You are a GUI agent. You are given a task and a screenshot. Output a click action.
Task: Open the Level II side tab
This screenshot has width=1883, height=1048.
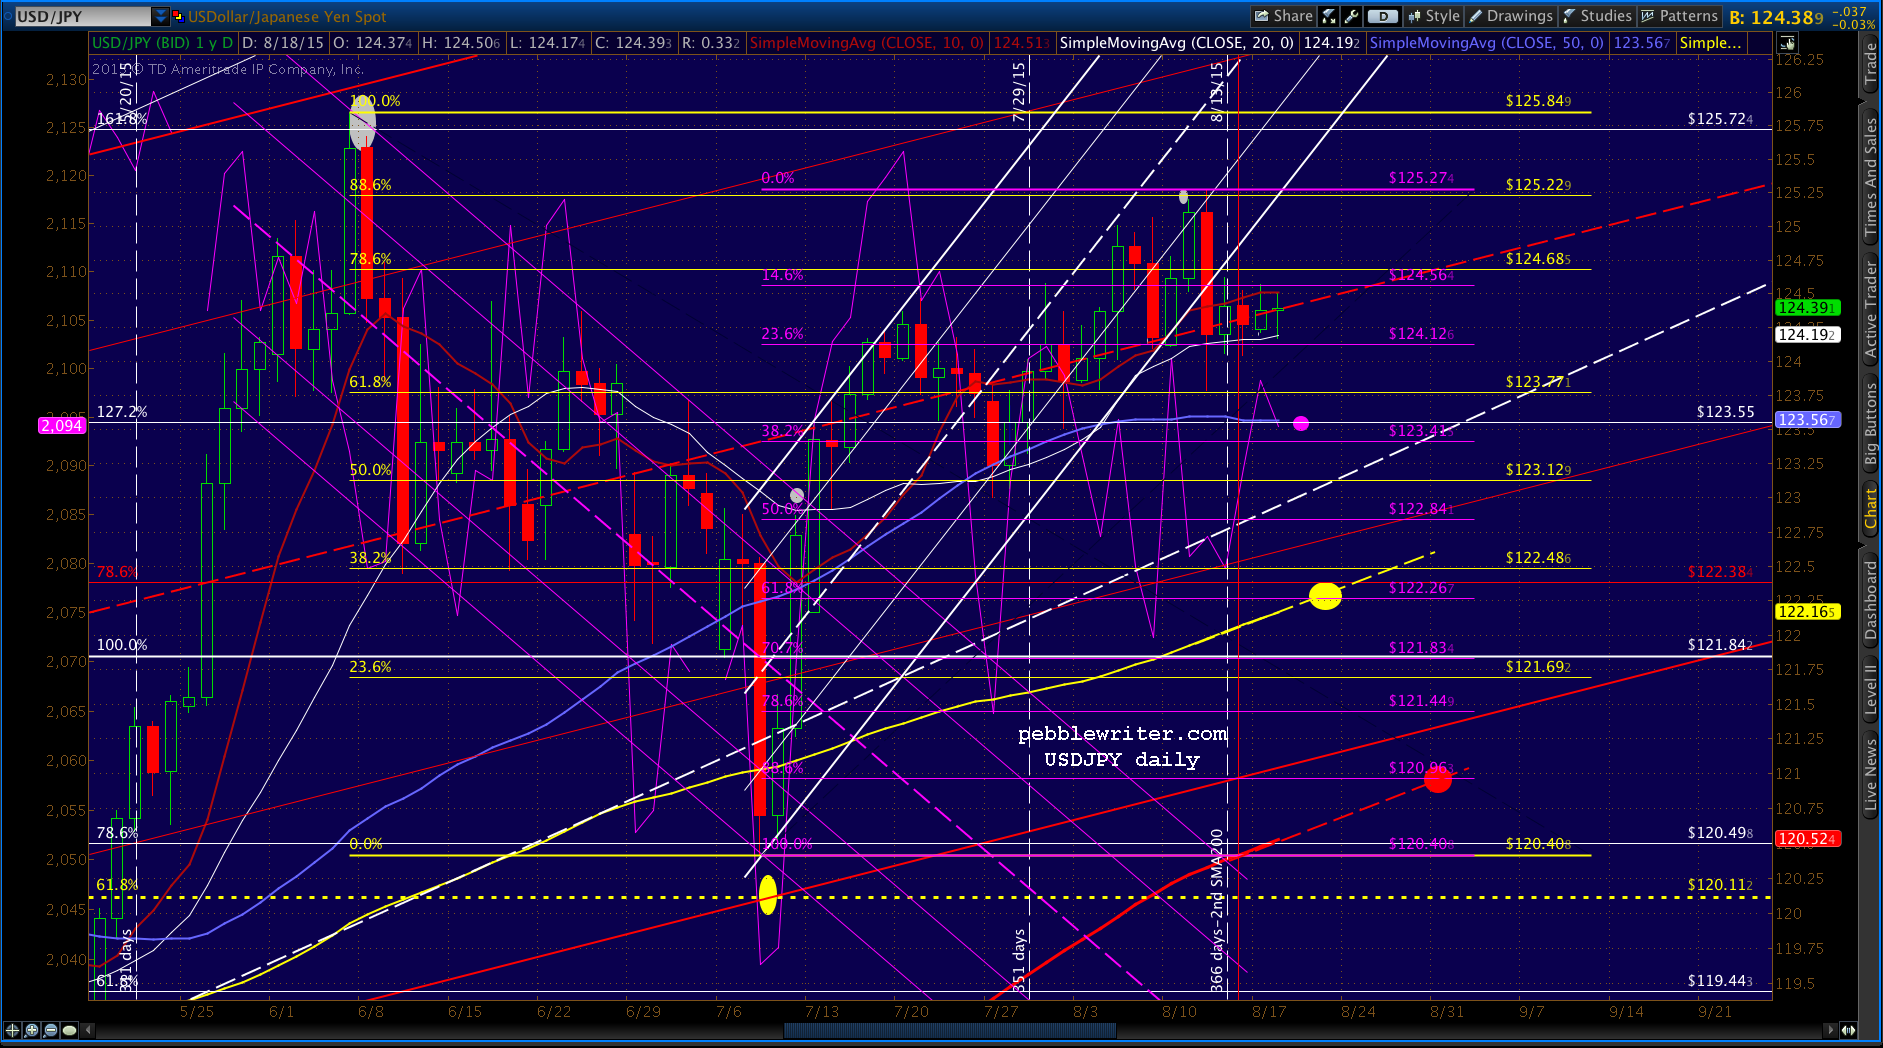coord(1871,690)
